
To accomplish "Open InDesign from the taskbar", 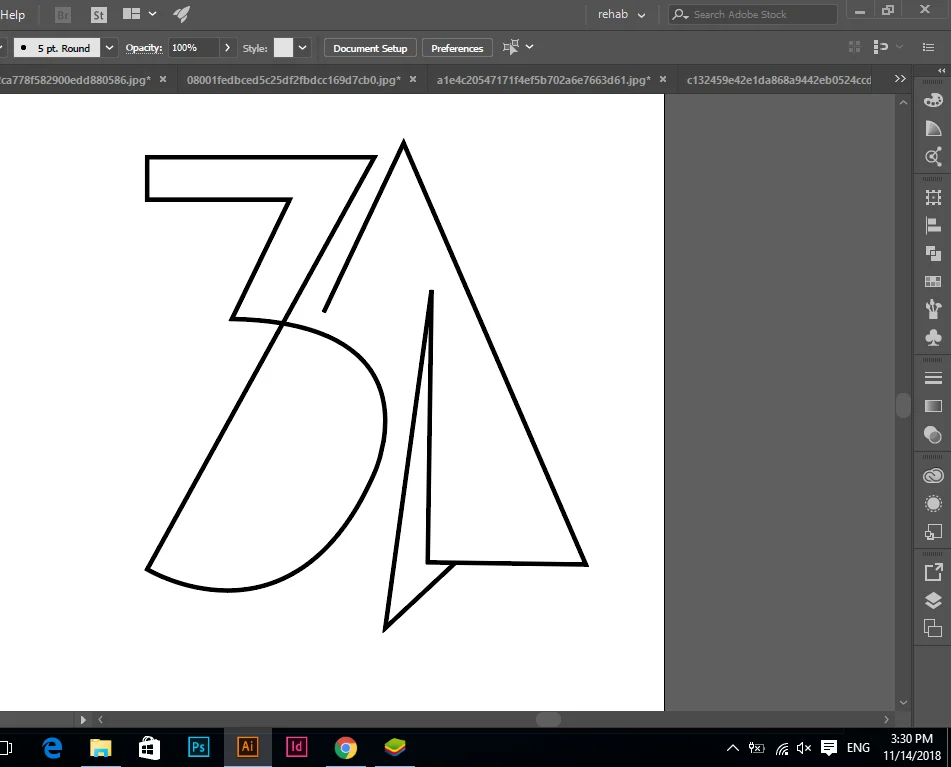I will pyautogui.click(x=297, y=747).
